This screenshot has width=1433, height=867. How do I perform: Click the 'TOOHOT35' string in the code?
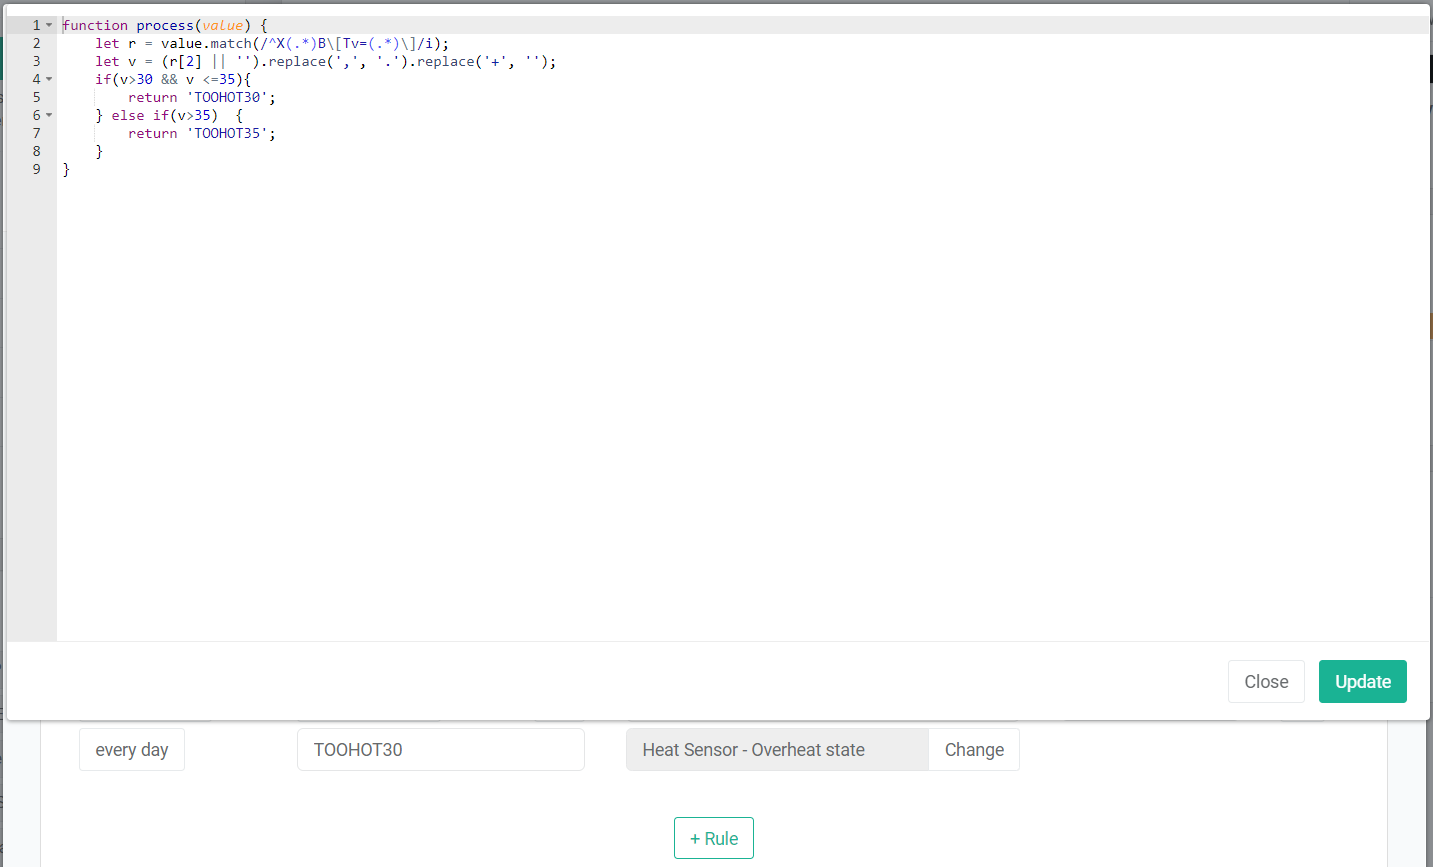pos(230,133)
